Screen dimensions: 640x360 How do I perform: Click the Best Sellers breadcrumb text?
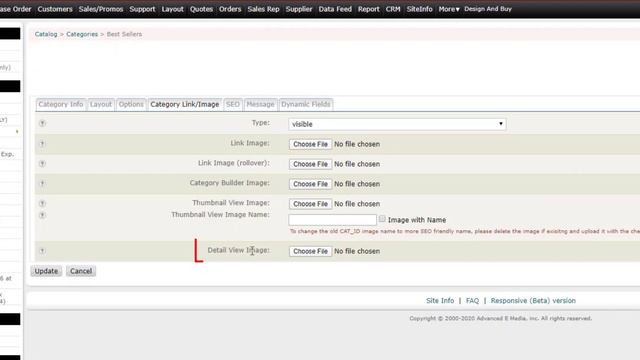pos(124,34)
